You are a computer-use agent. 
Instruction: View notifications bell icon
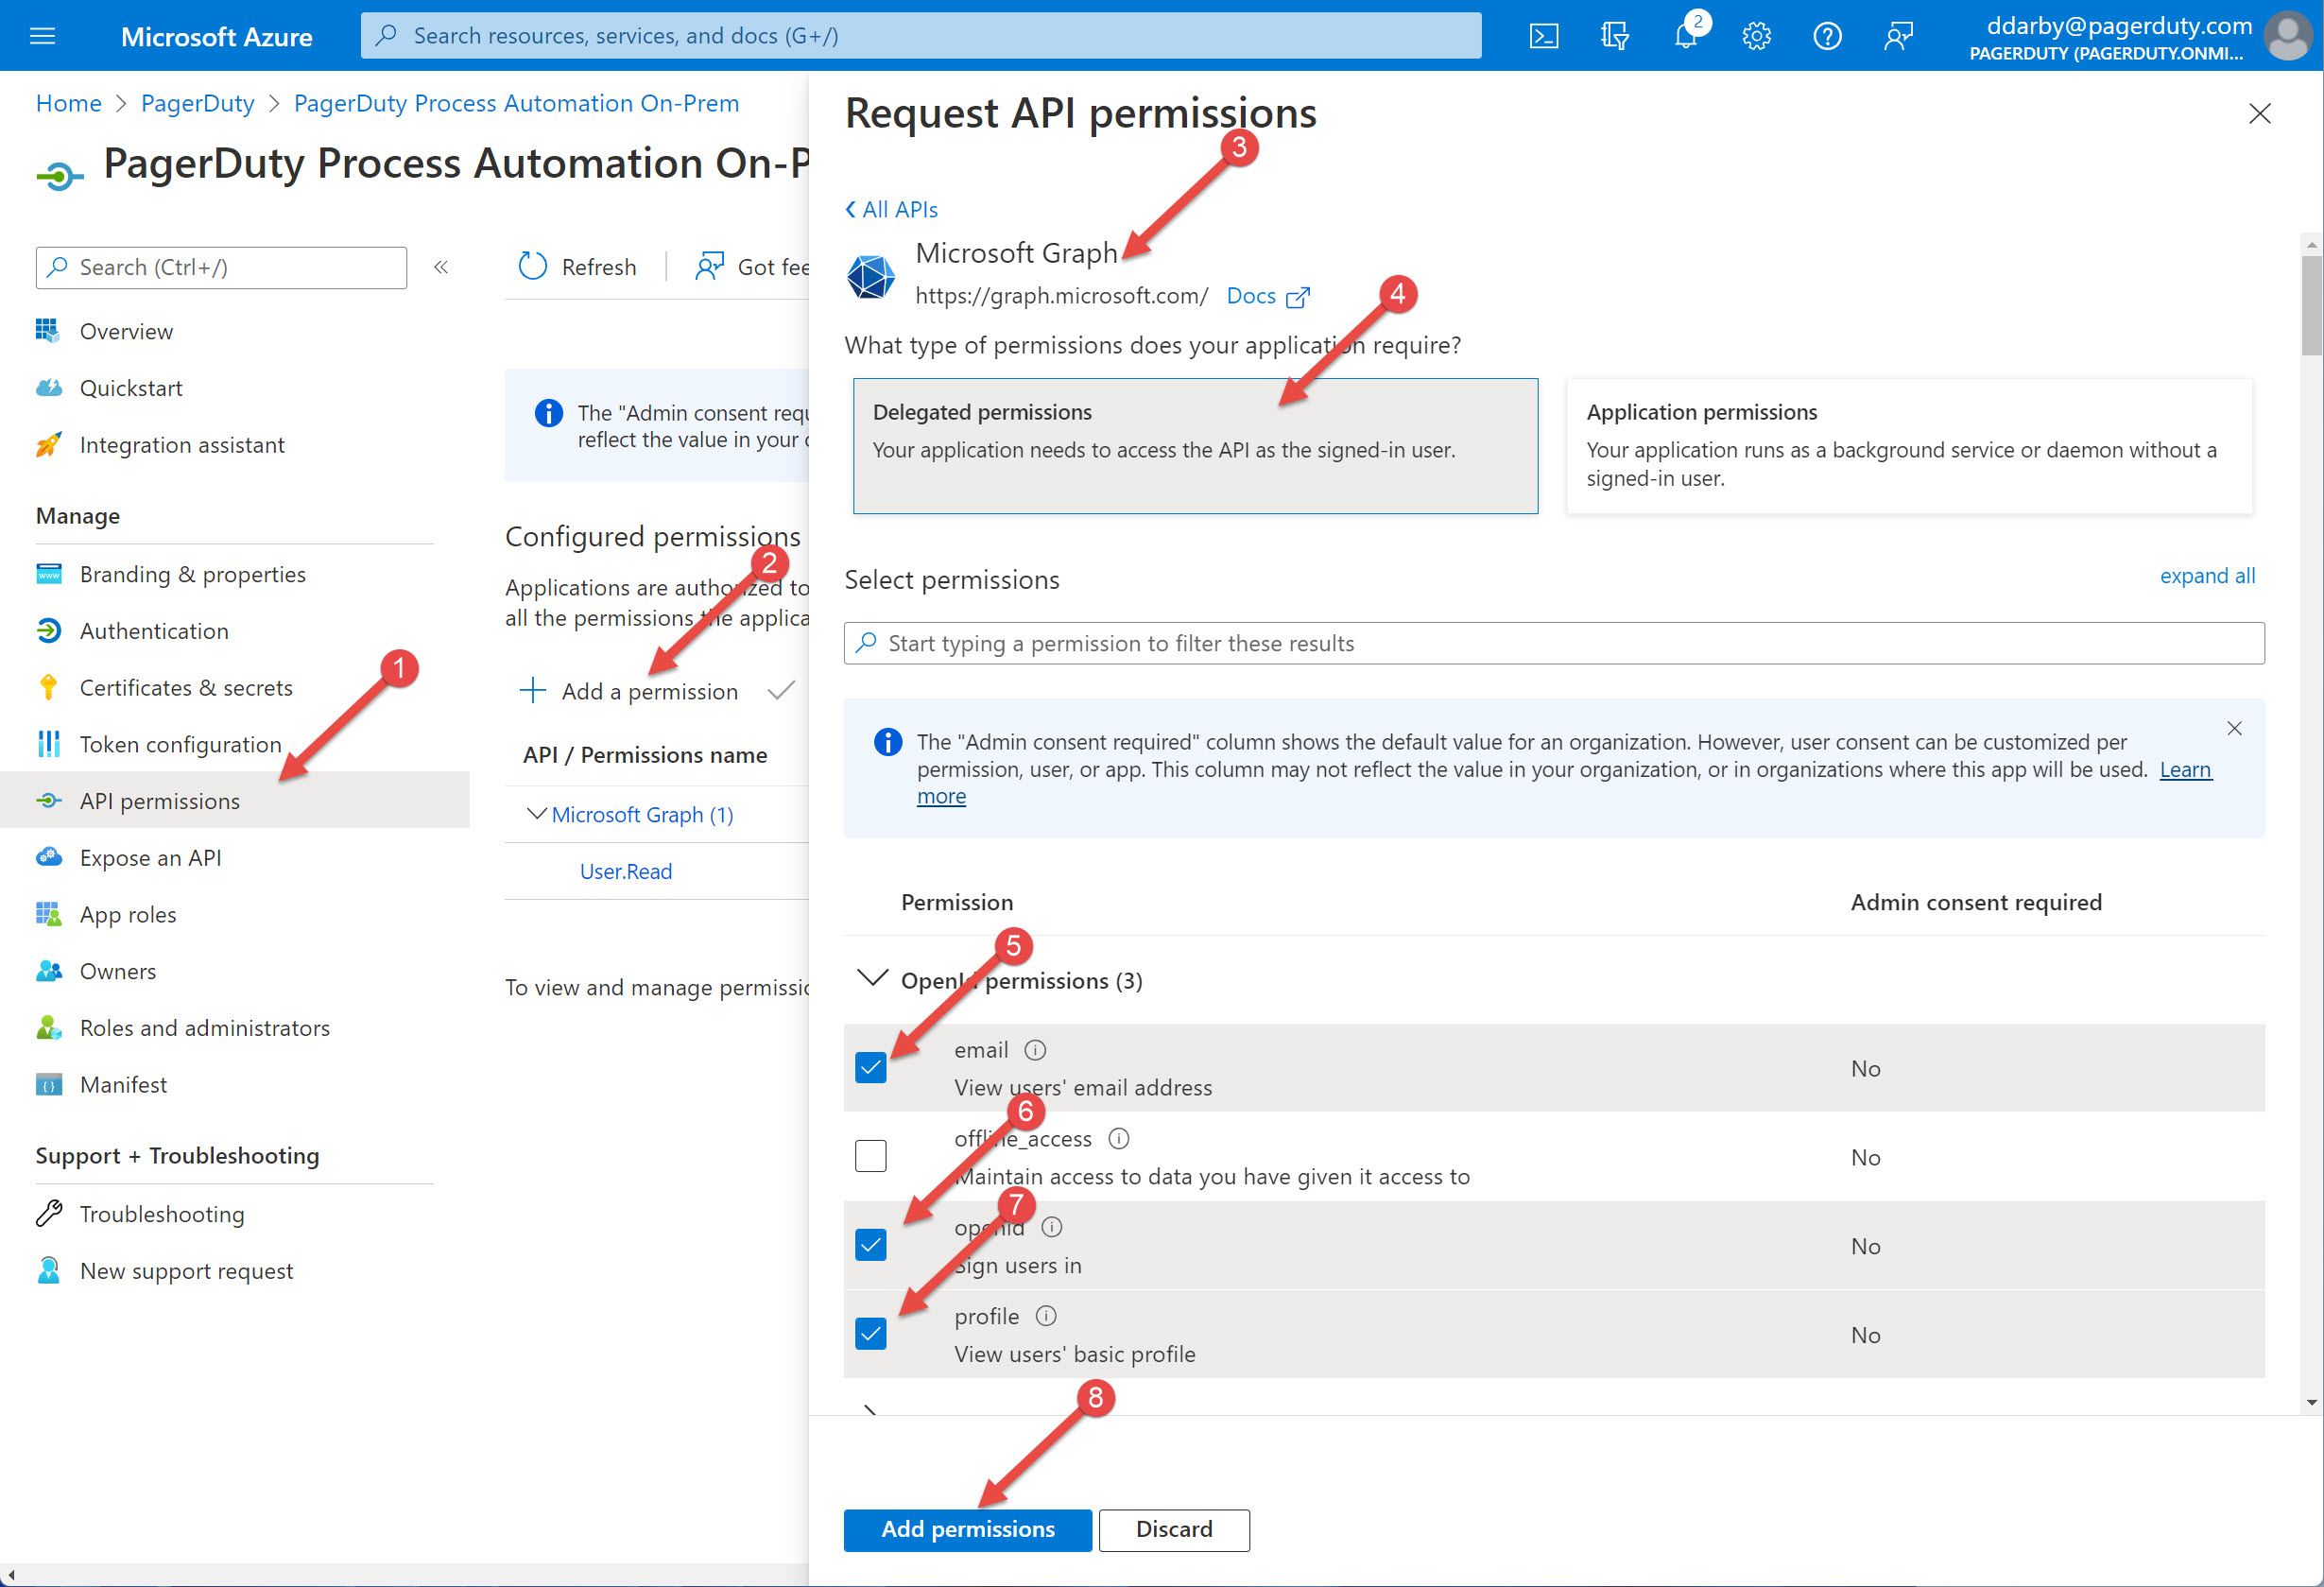pyautogui.click(x=1686, y=36)
